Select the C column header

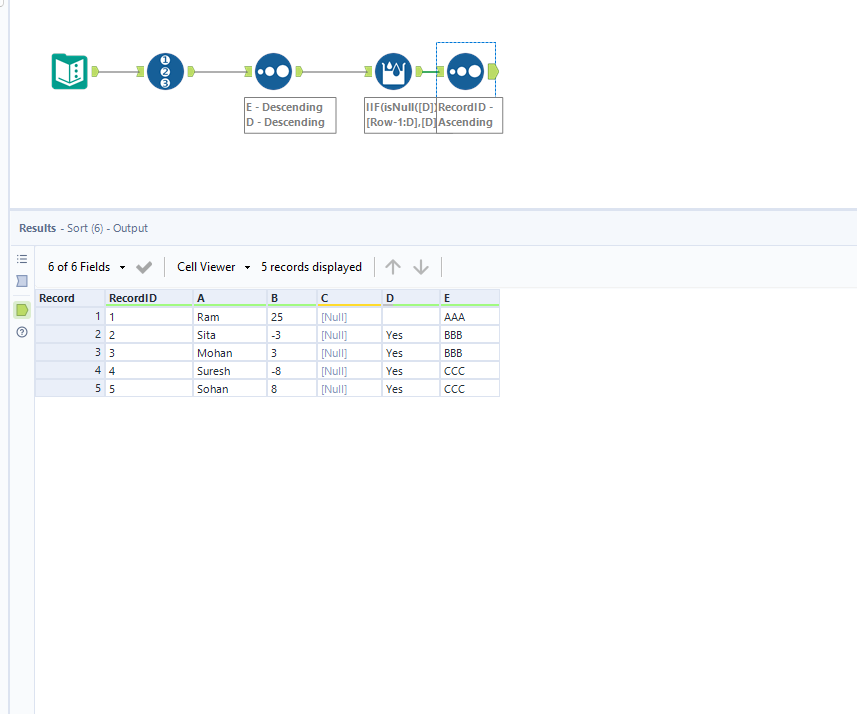[x=349, y=298]
